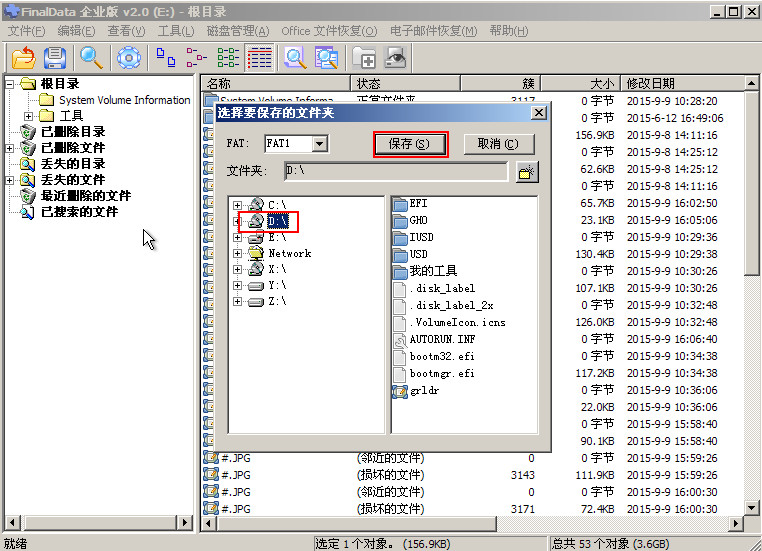Open the 编辑(E) menu

[76, 31]
